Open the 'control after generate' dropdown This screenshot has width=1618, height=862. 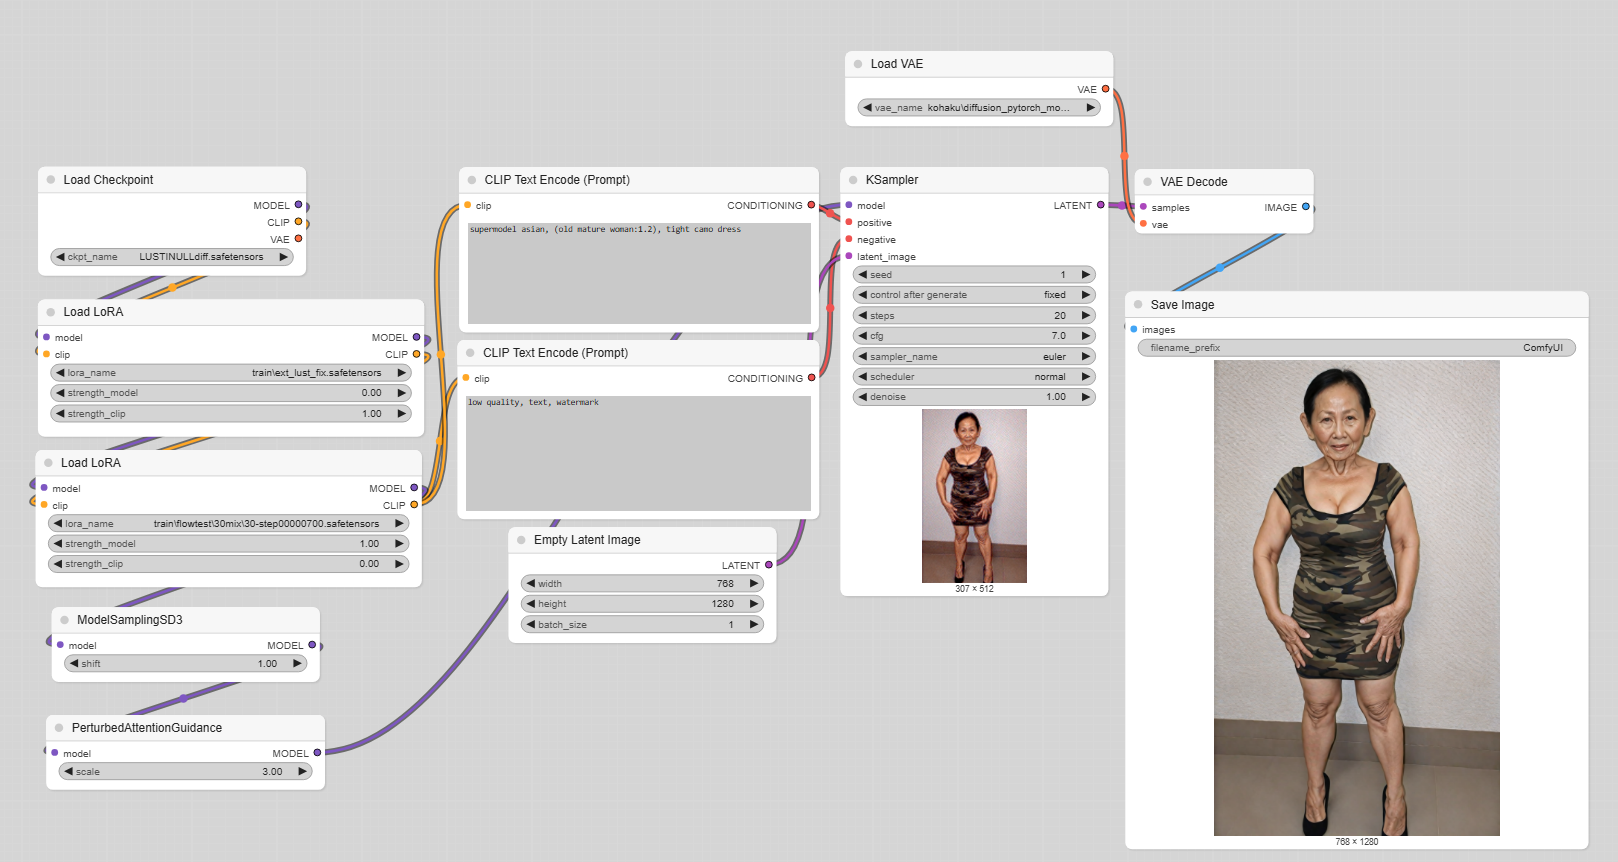(975, 295)
